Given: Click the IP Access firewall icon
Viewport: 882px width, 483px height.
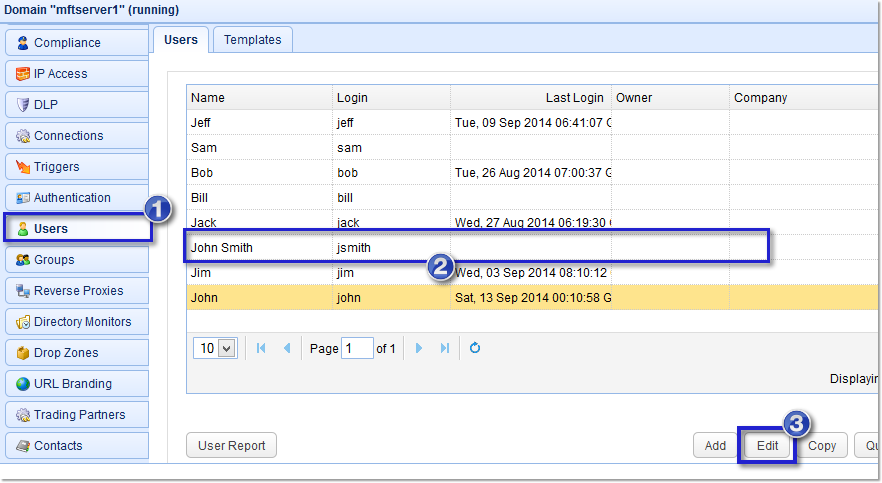Looking at the screenshot, I should tap(23, 74).
